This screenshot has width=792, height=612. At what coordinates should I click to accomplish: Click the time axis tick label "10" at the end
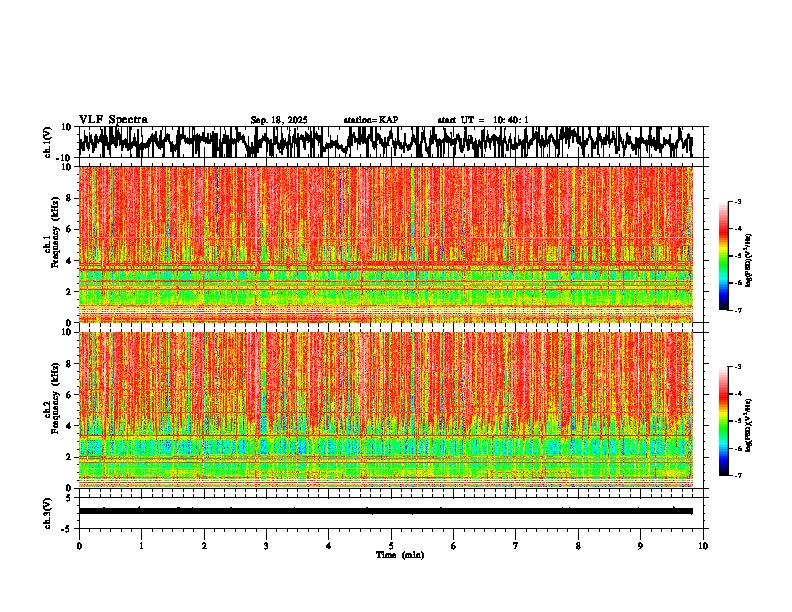703,546
